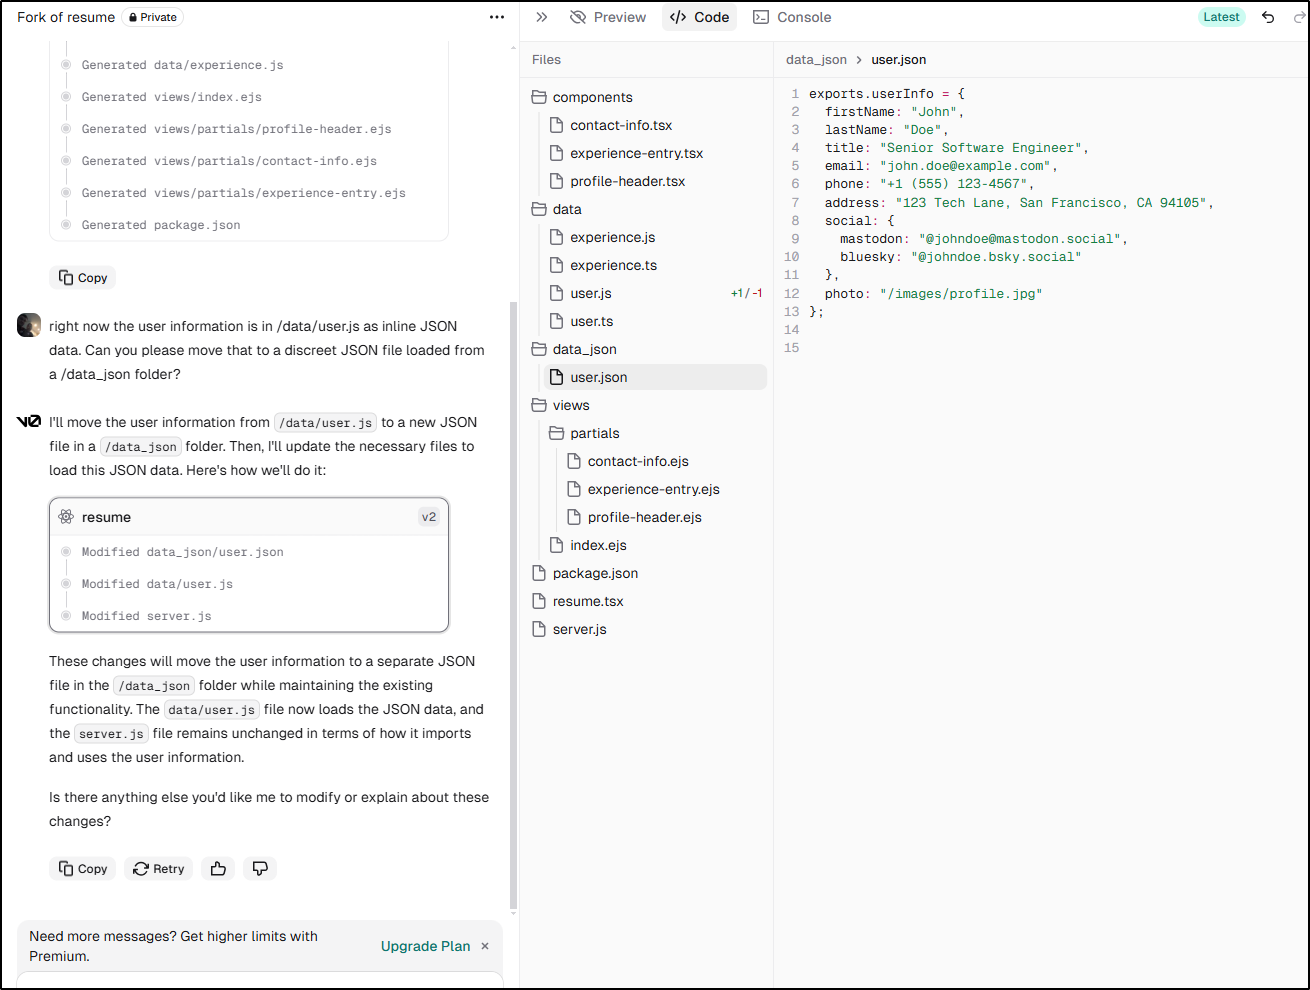Dismiss the upgrade plan banner
This screenshot has height=990, width=1310.
[x=485, y=946]
